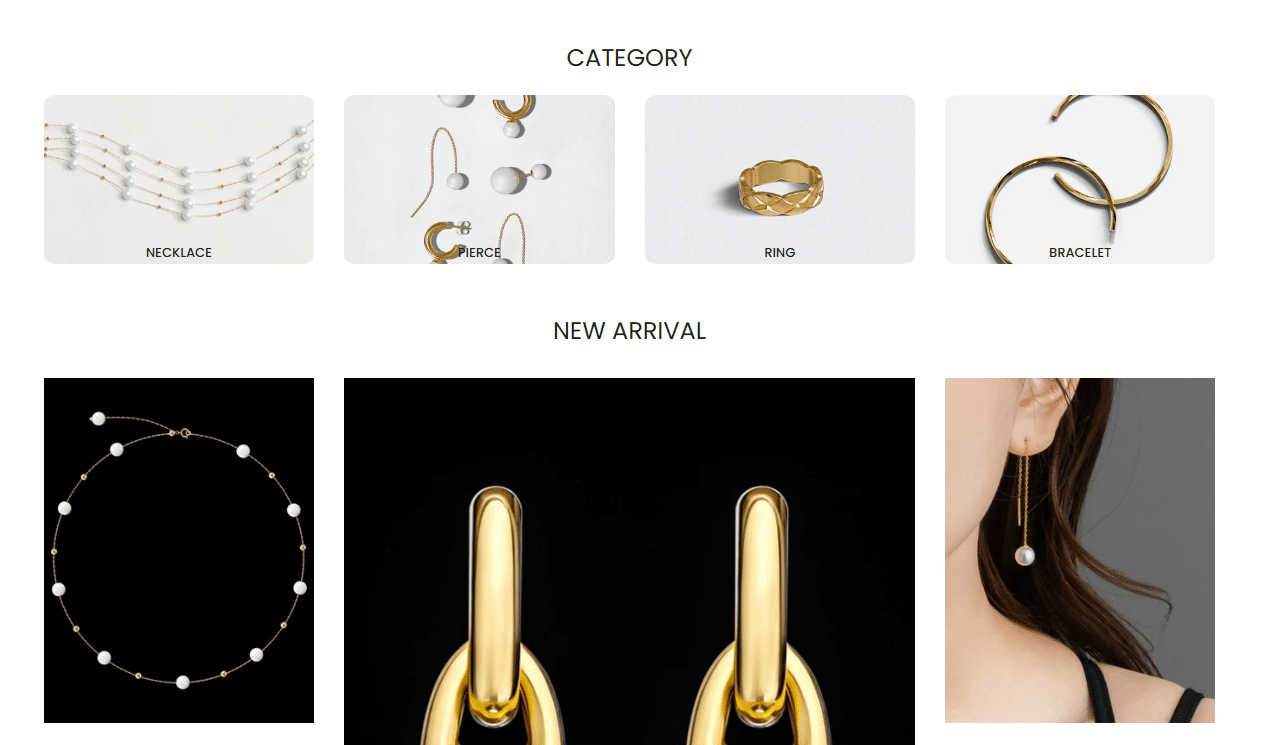Image resolution: width=1278 pixels, height=745 pixels.
Task: Click the BRACELET text label
Action: coord(1080,253)
